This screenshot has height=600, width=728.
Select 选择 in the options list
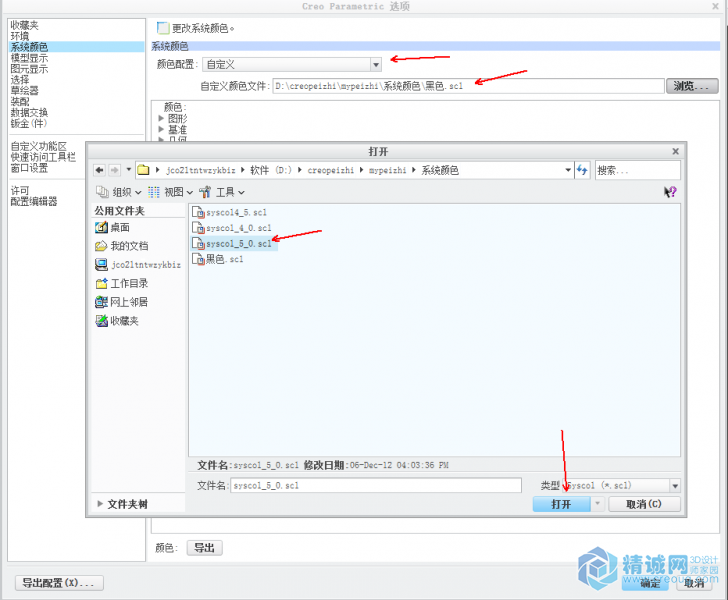20,79
